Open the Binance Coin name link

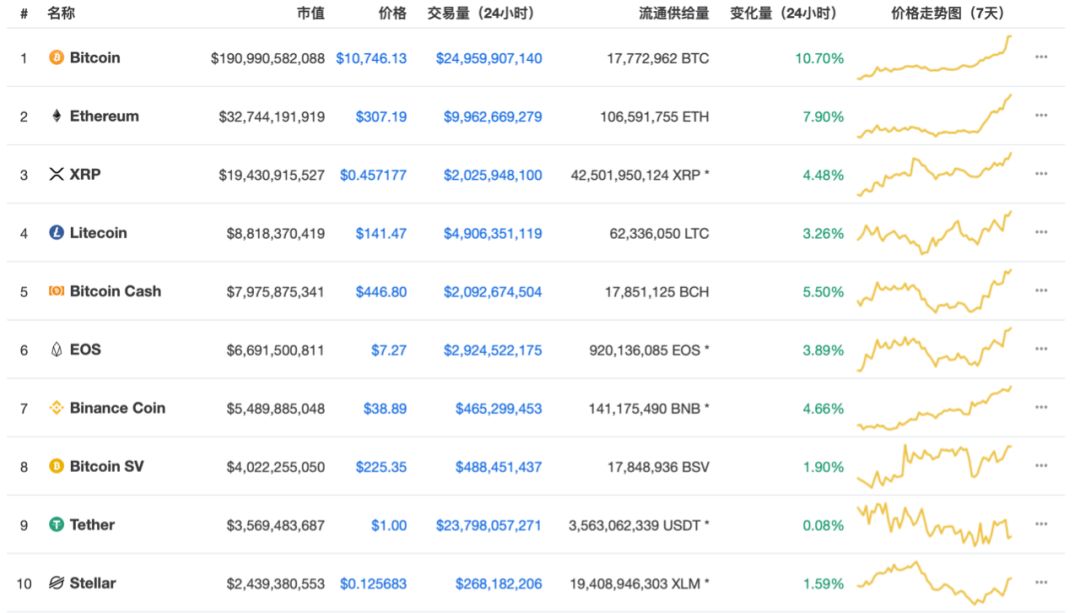[117, 408]
